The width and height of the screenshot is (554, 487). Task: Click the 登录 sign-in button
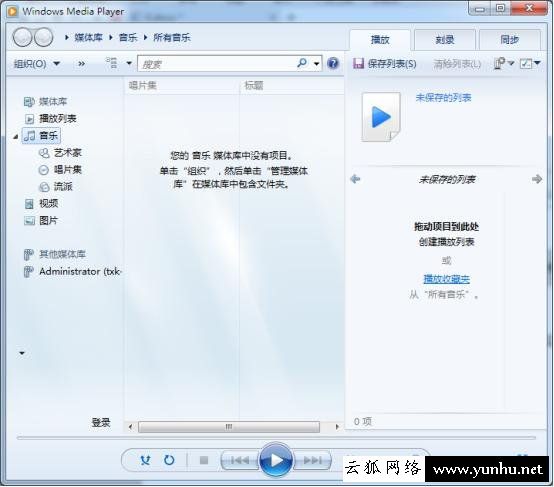click(x=101, y=422)
